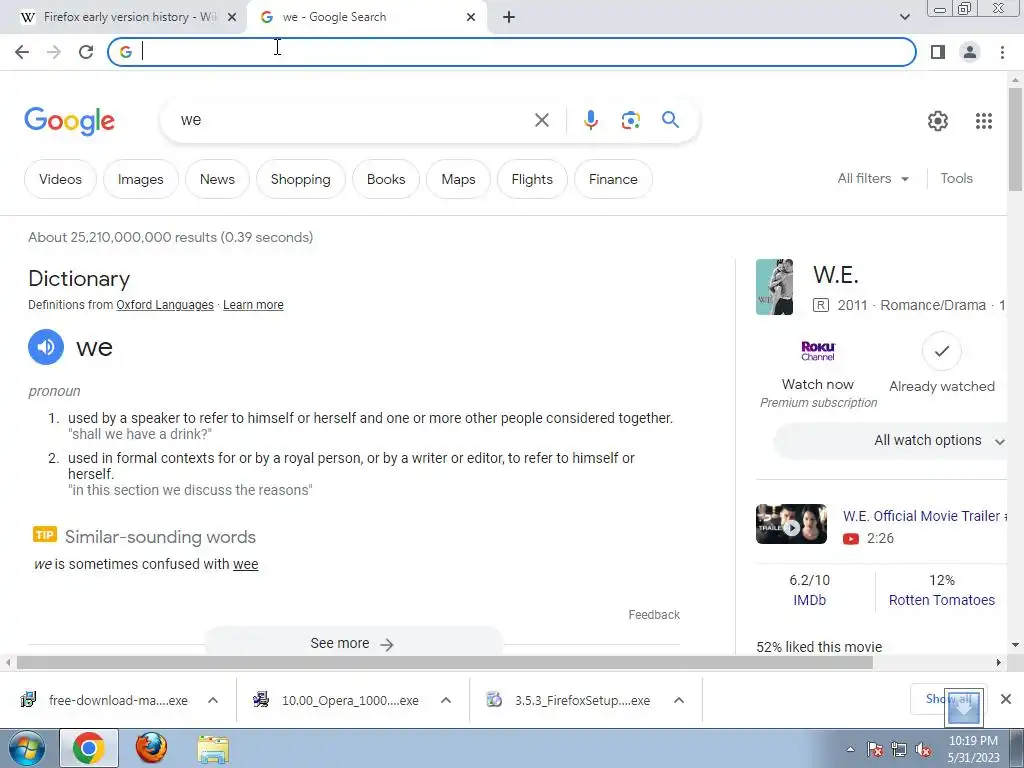
Task: Click the horizontal scrollbar thumb
Action: pyautogui.click(x=445, y=663)
